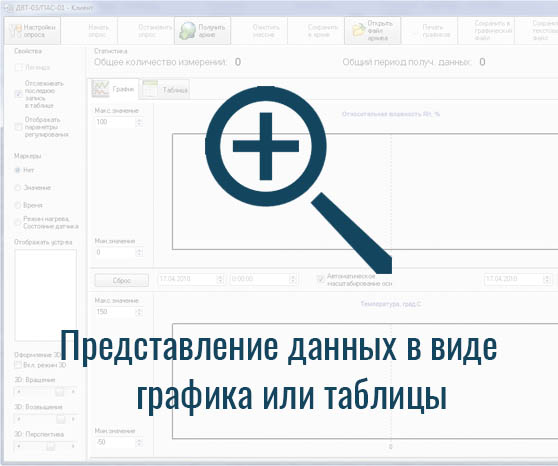The image size is (558, 466).
Task: Toggle Отслеживать последнюю запись в таблице checkbox
Action: point(19,94)
